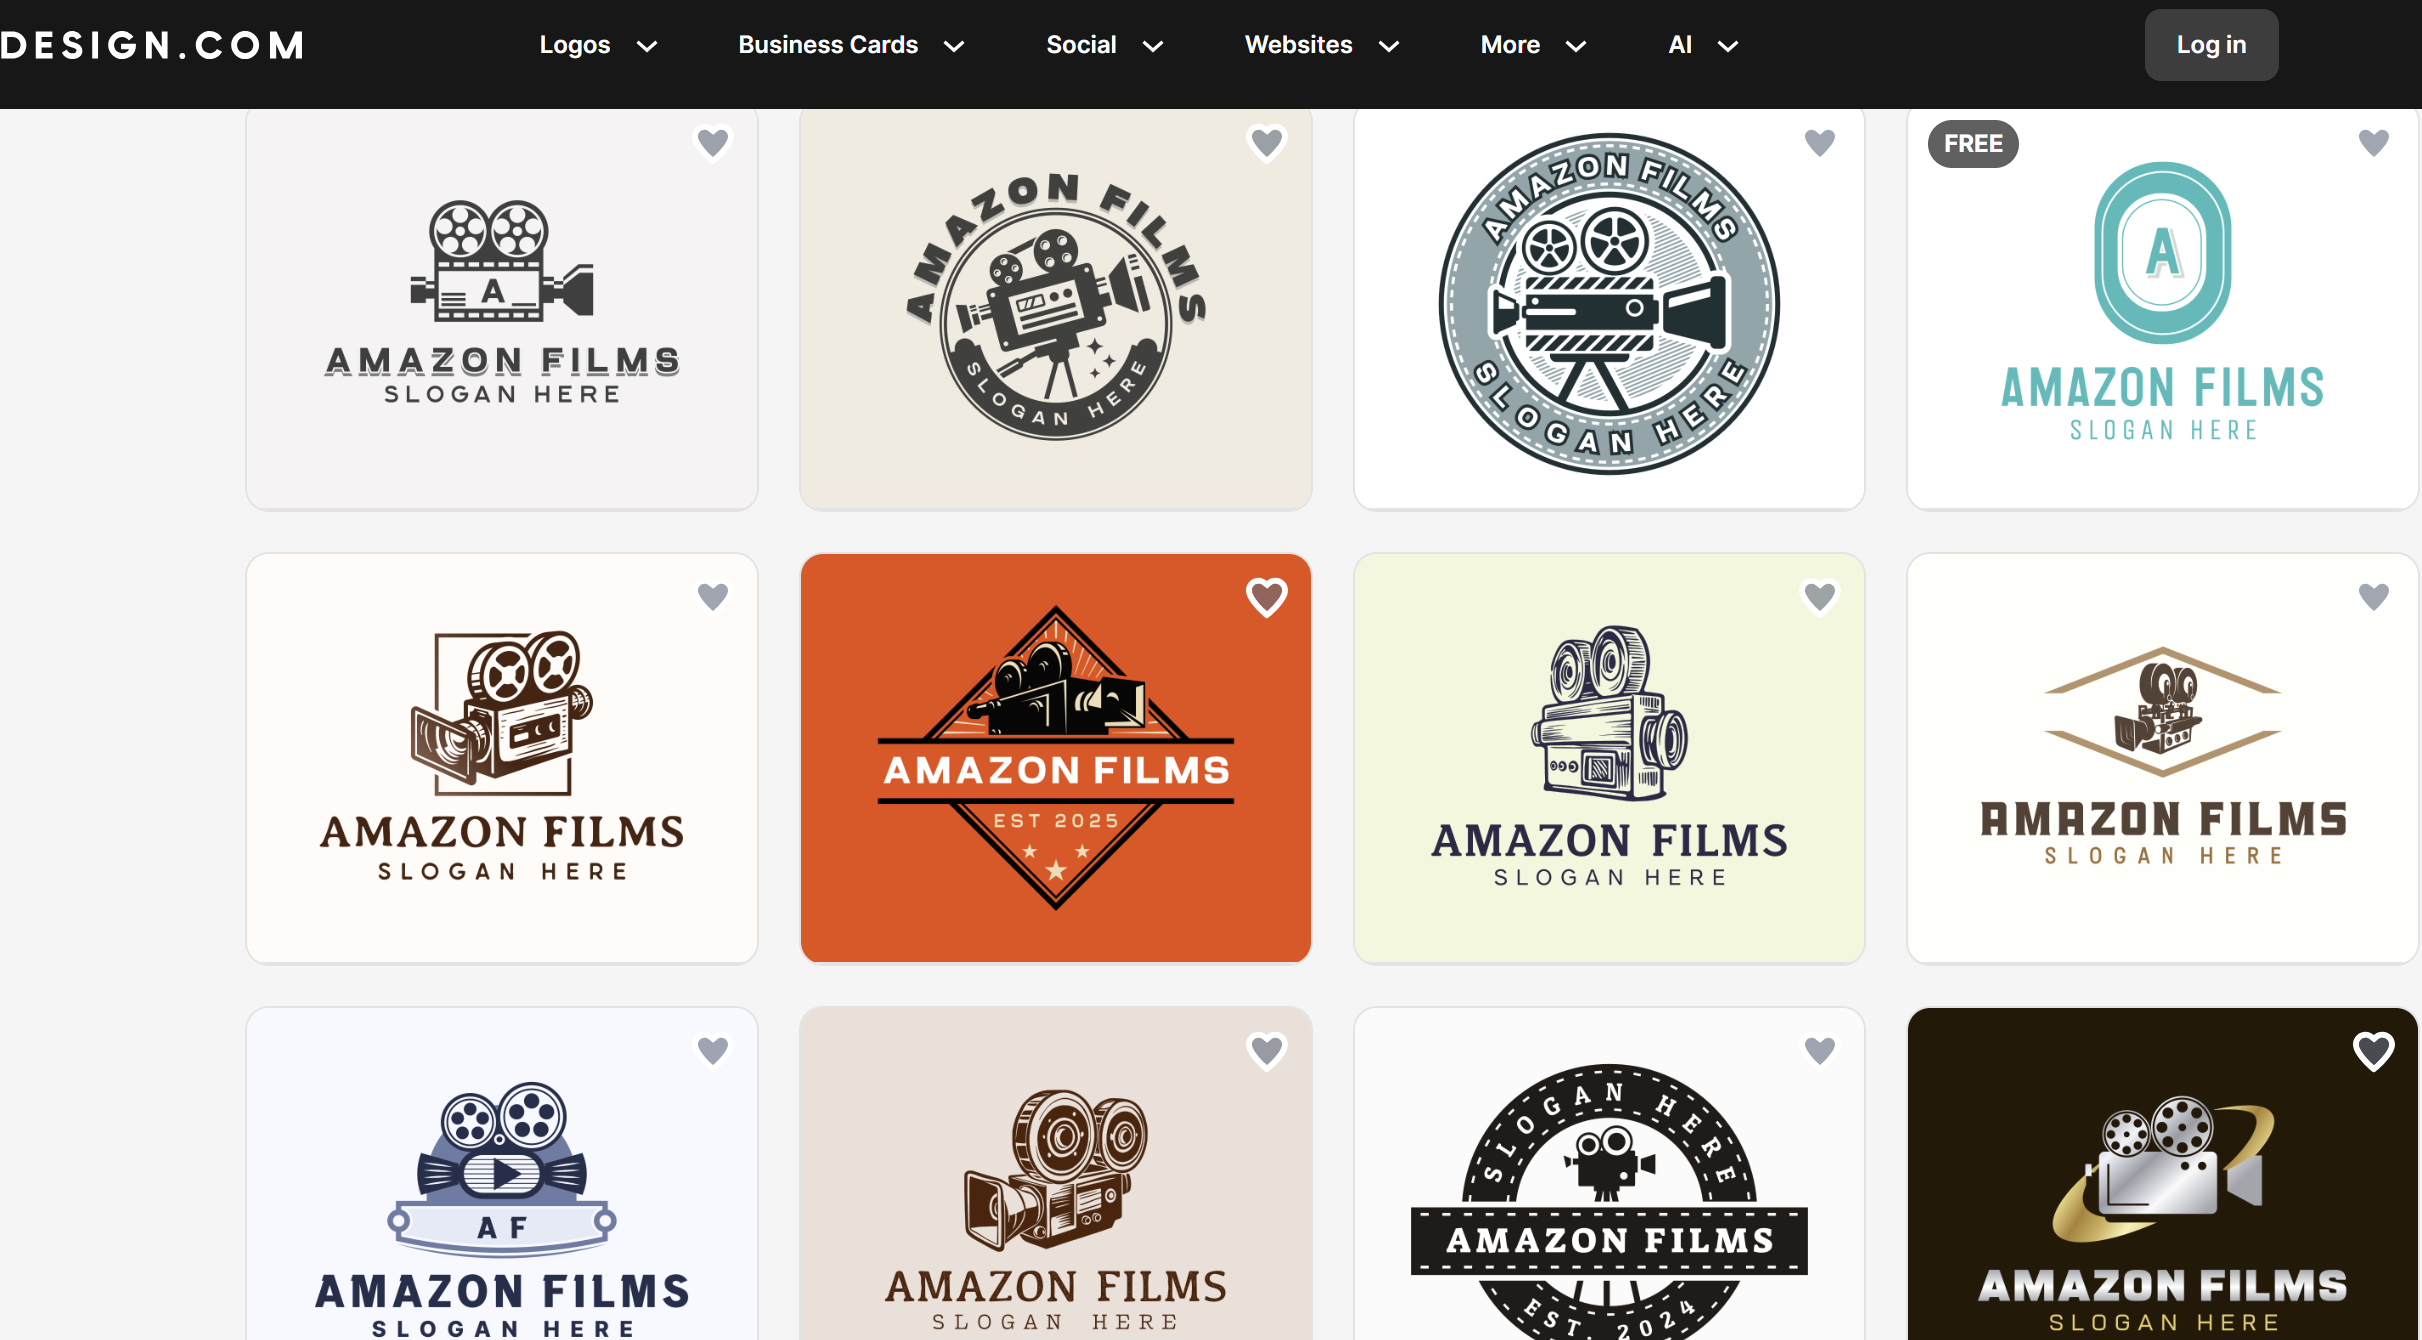Like the blue AF ribbon camera logo
Image resolution: width=2422 pixels, height=1340 pixels.
pyautogui.click(x=712, y=1051)
